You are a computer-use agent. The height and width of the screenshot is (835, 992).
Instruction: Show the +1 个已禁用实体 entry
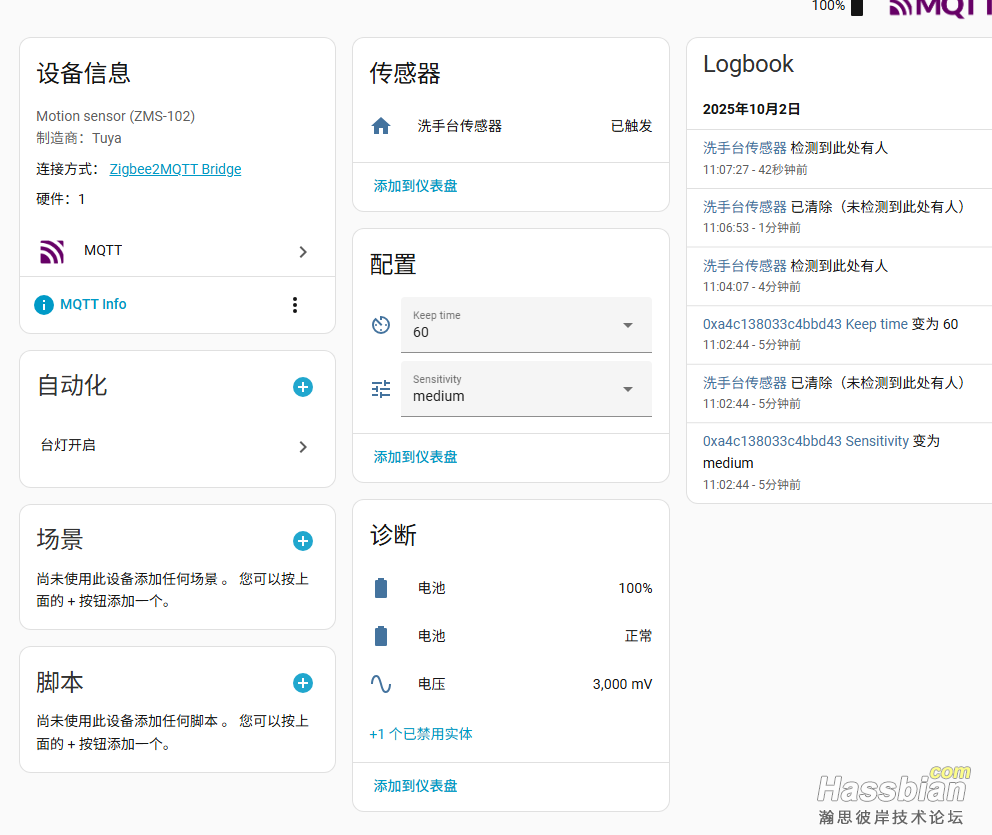coord(421,734)
